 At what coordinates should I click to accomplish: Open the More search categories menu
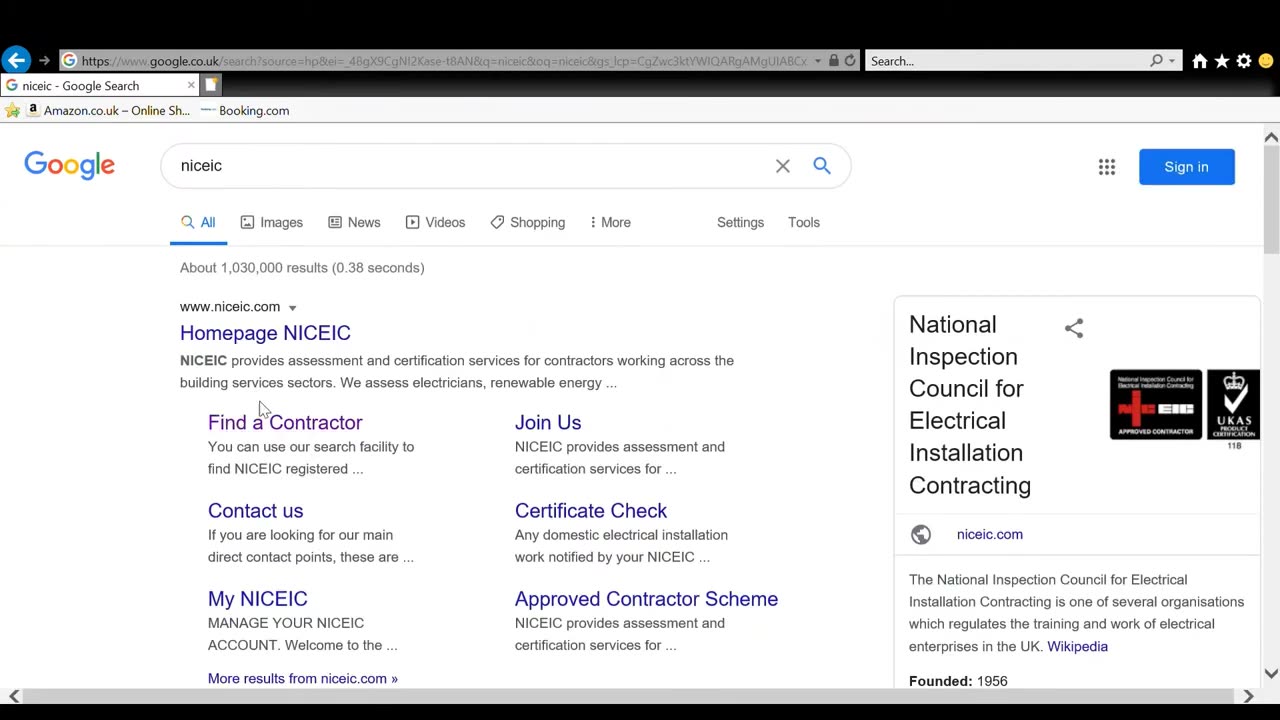click(x=610, y=222)
